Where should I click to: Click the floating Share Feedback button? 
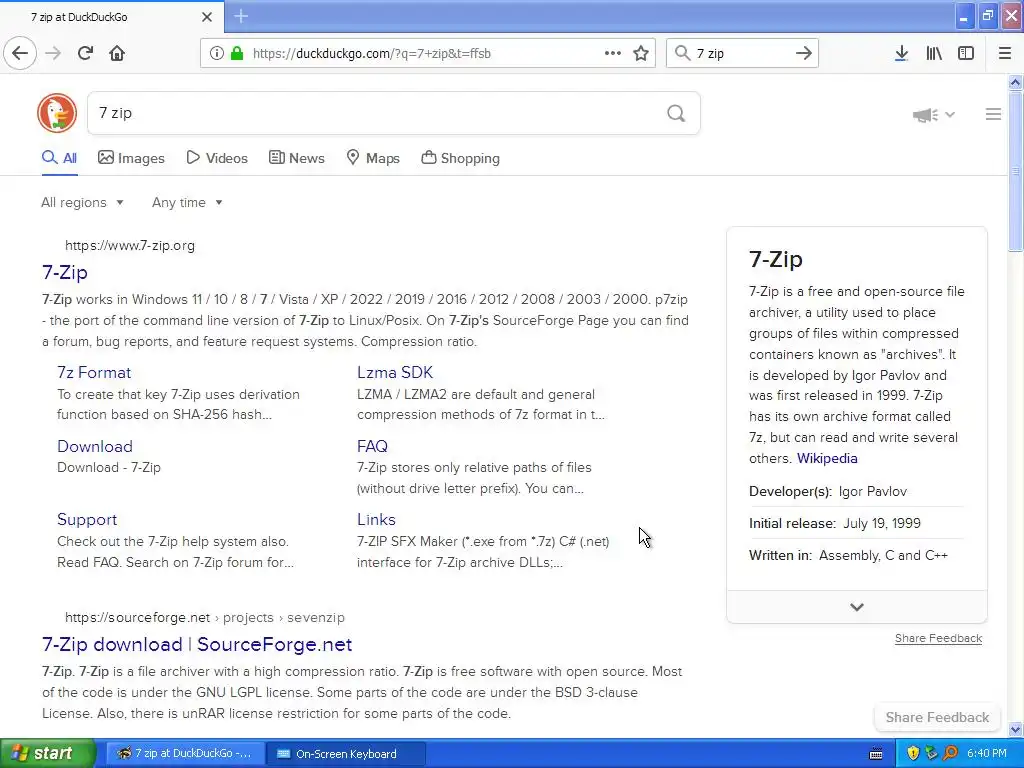click(937, 717)
